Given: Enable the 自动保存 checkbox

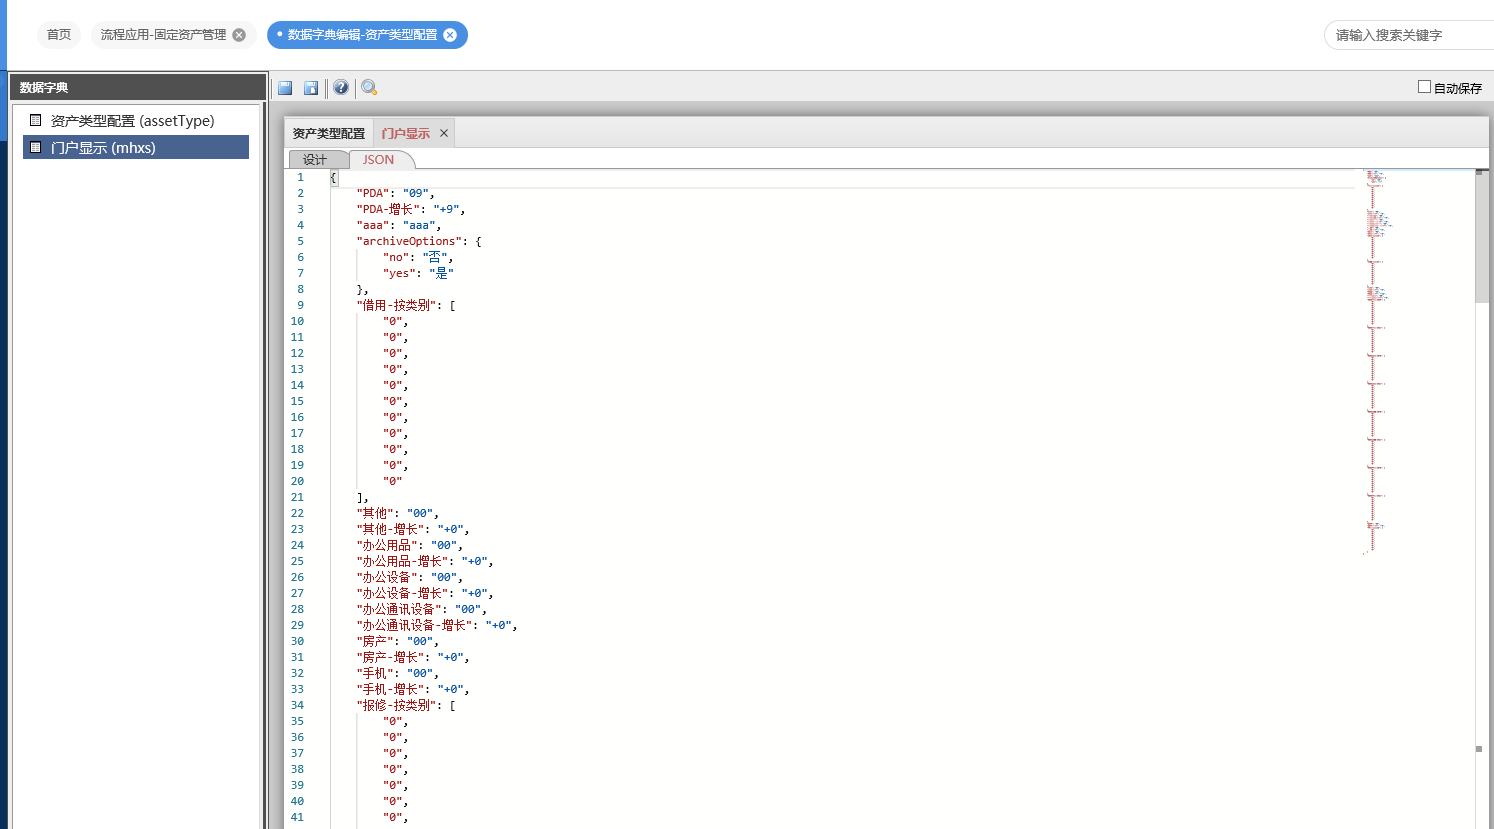Looking at the screenshot, I should (x=1424, y=87).
